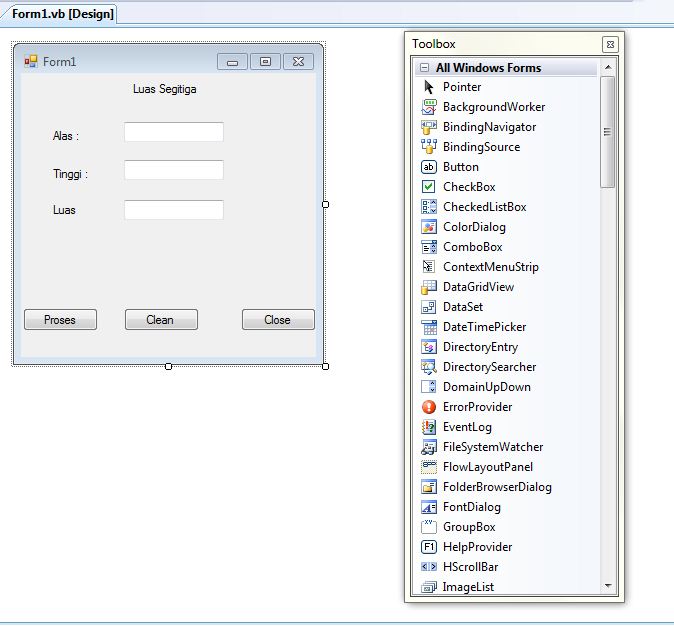Select the ComboBox control icon
This screenshot has height=626, width=674.
(x=429, y=247)
